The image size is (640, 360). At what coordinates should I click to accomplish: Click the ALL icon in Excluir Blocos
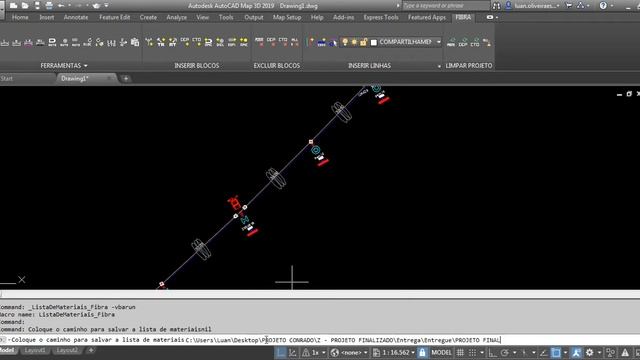point(294,42)
